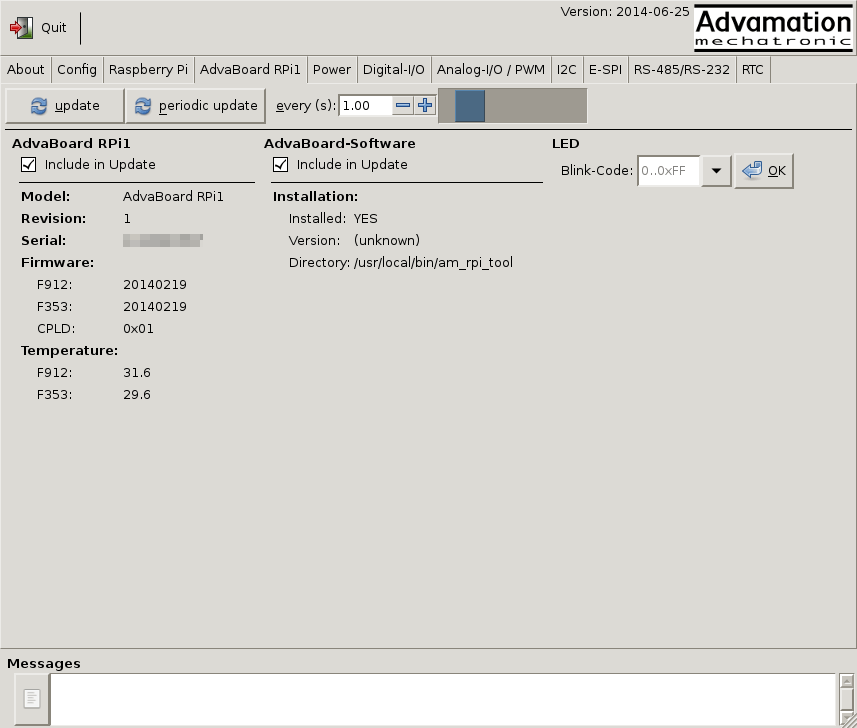Click inside the Messages text area
Image resolution: width=857 pixels, height=728 pixels.
443,699
